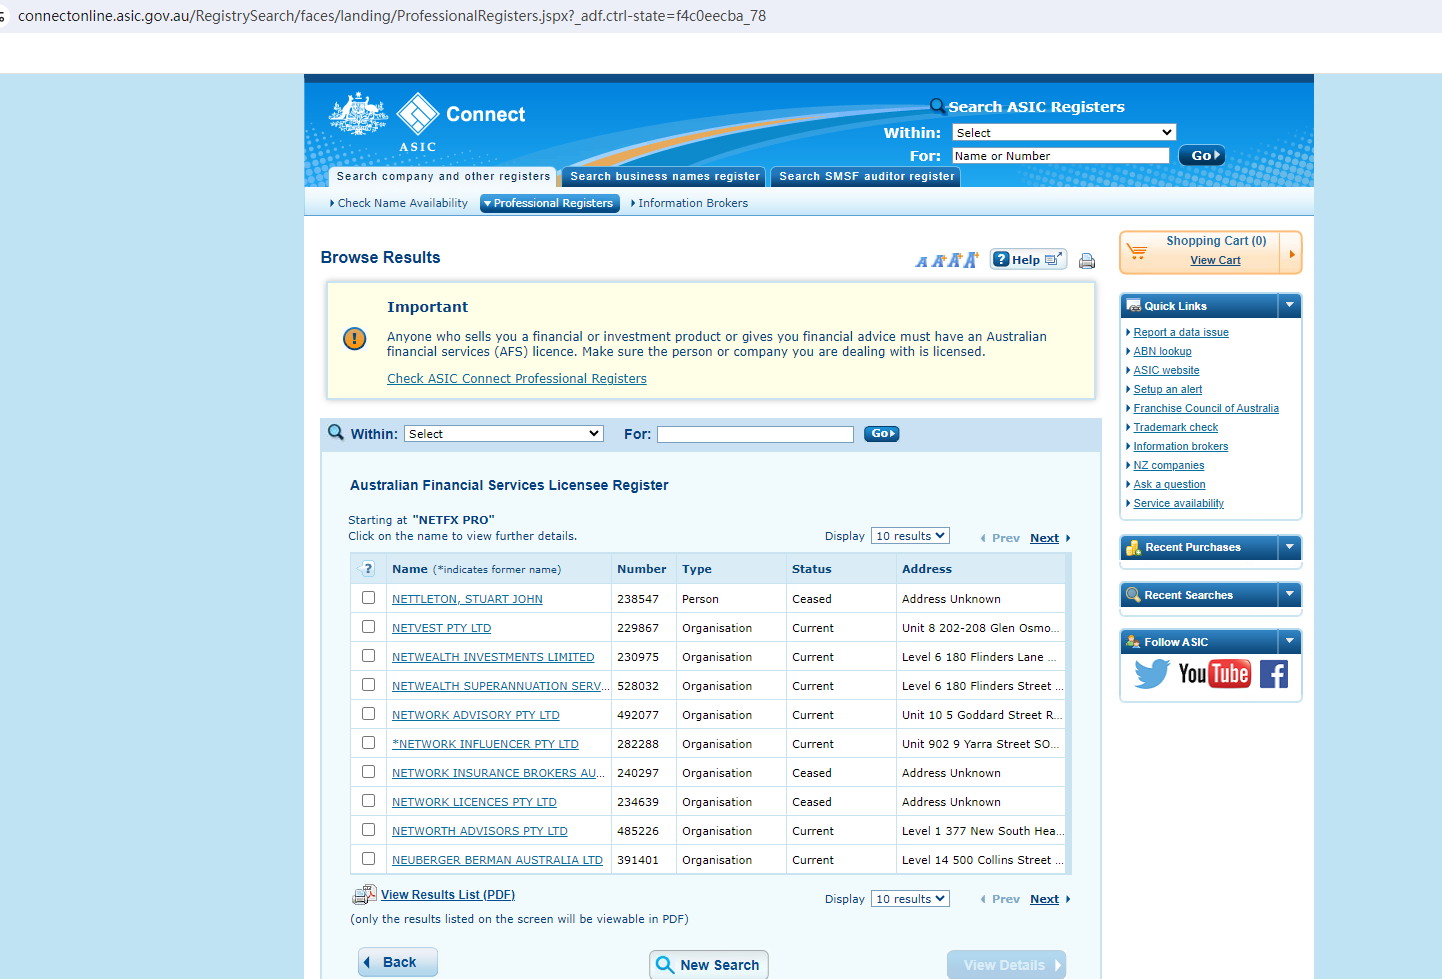This screenshot has height=979, width=1442.
Task: Print this page using the printer icon
Action: point(1087,261)
